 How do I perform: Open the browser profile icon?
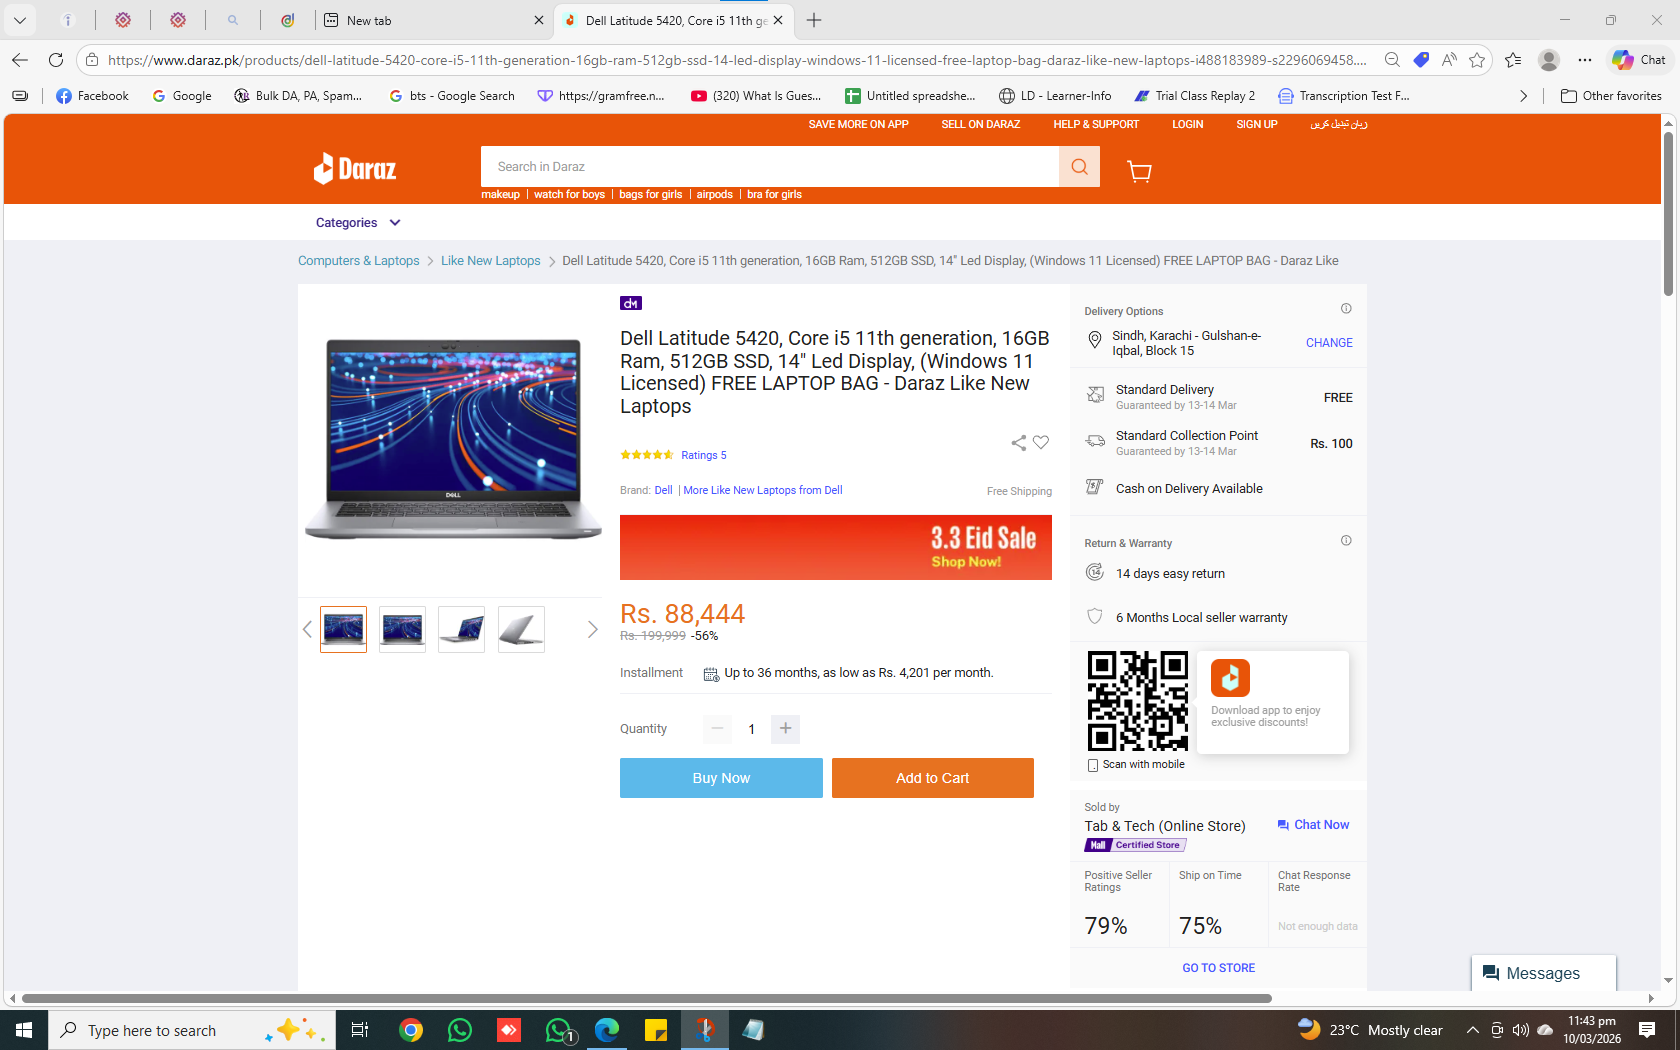pos(1549,60)
